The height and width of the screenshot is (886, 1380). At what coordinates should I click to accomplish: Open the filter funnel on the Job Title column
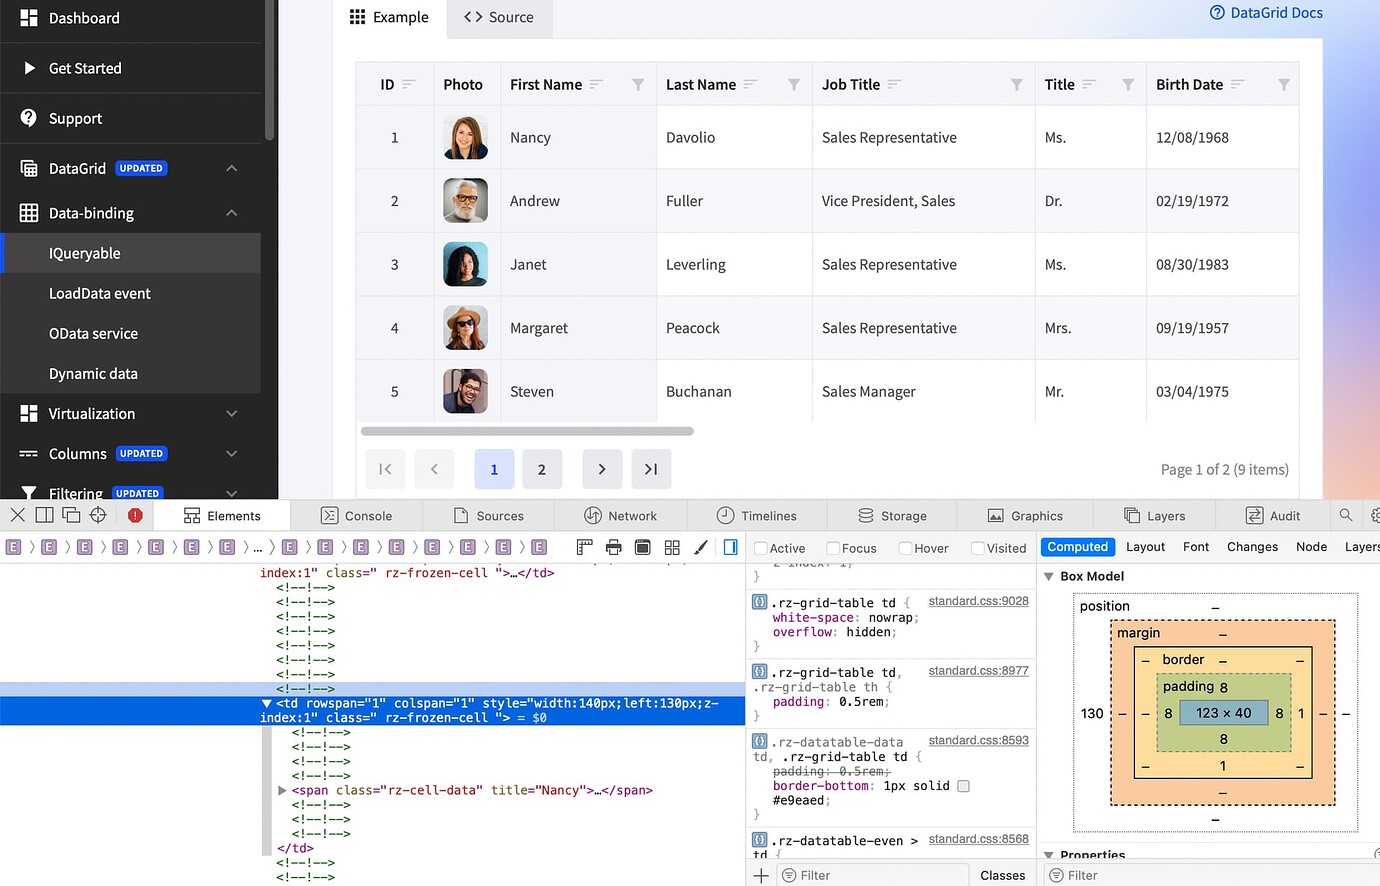pos(1019,85)
